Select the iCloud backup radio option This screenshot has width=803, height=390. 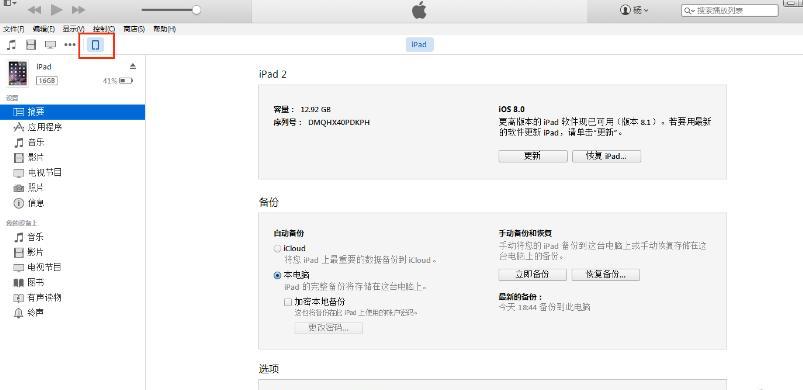tap(277, 248)
